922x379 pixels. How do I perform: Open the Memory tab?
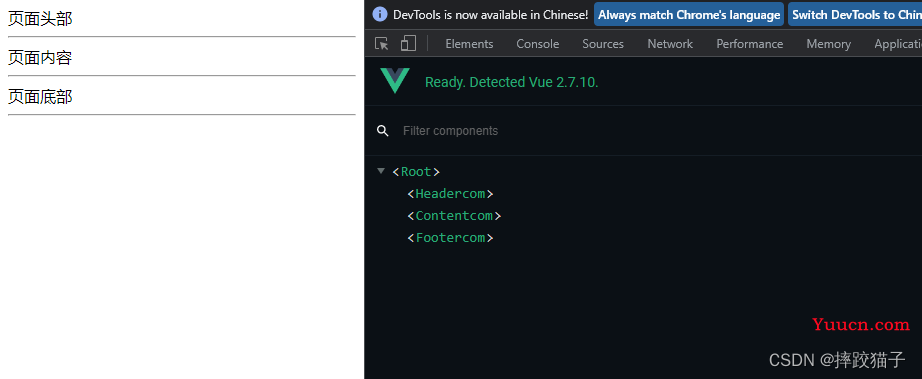pos(829,44)
